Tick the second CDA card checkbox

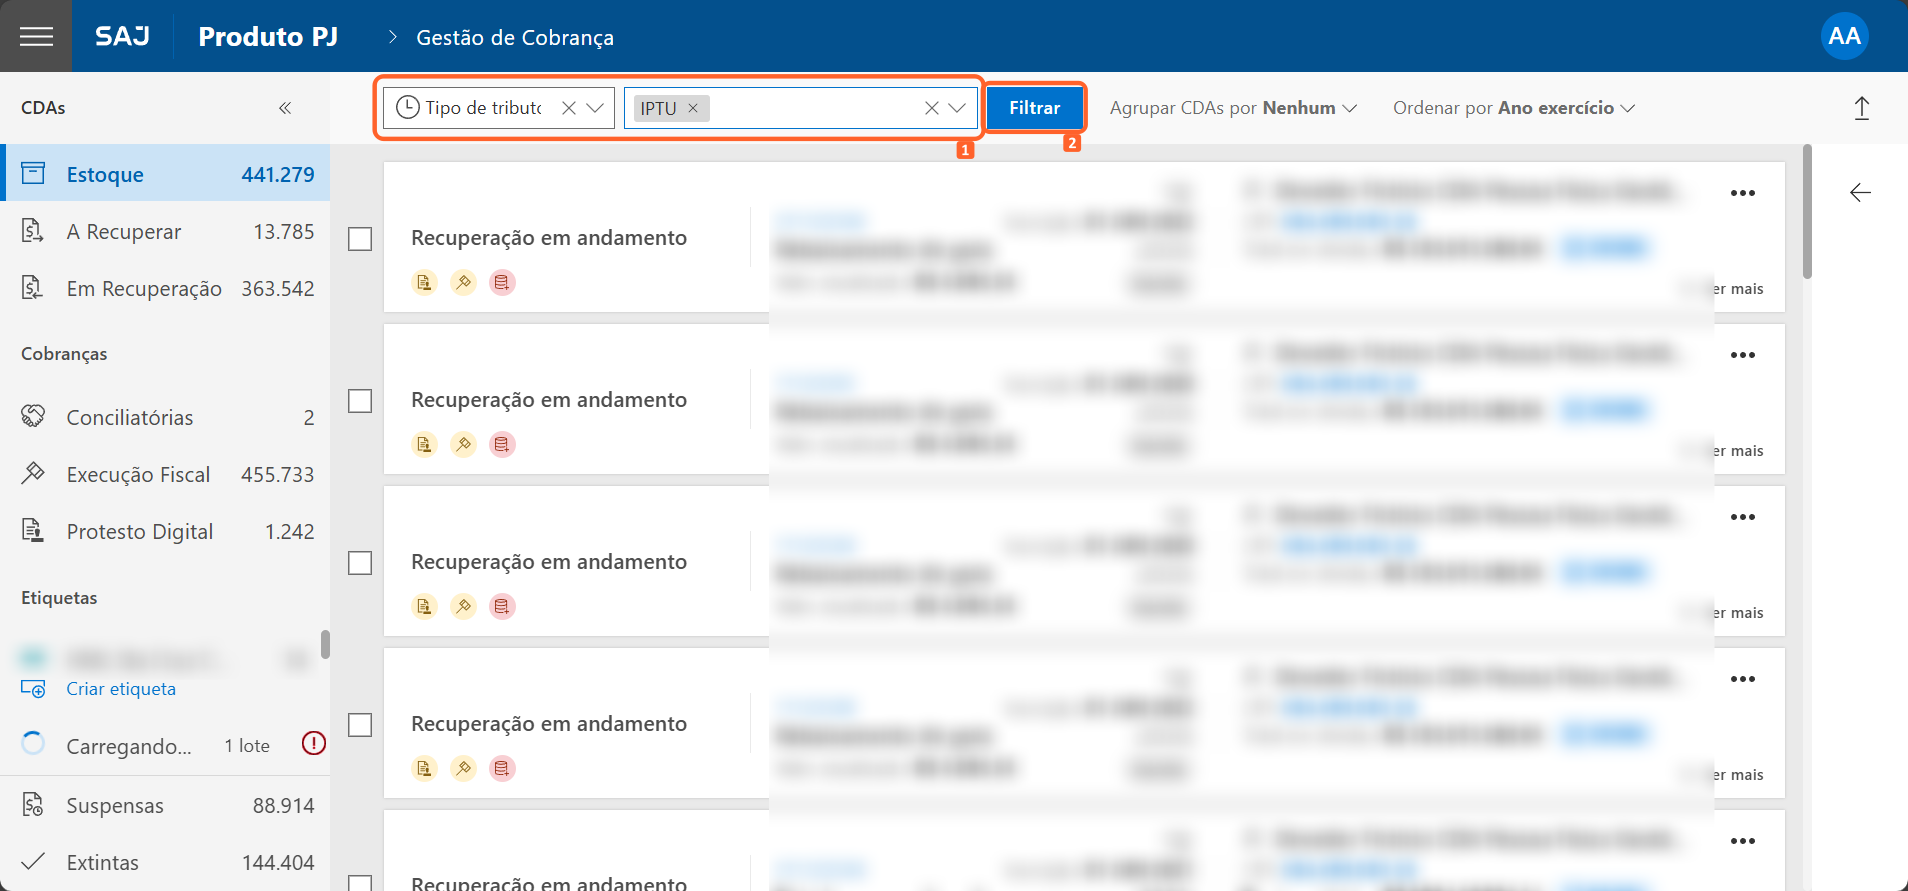(x=360, y=401)
